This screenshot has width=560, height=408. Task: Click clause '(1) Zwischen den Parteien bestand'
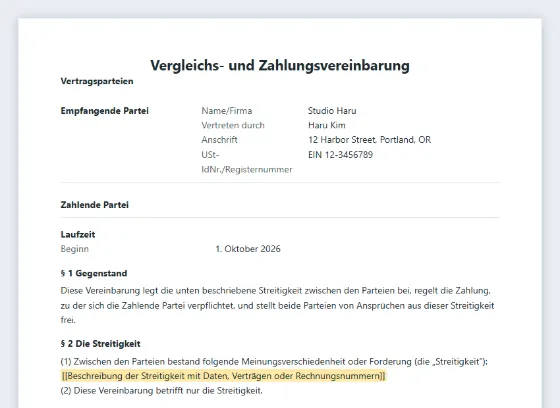point(274,362)
